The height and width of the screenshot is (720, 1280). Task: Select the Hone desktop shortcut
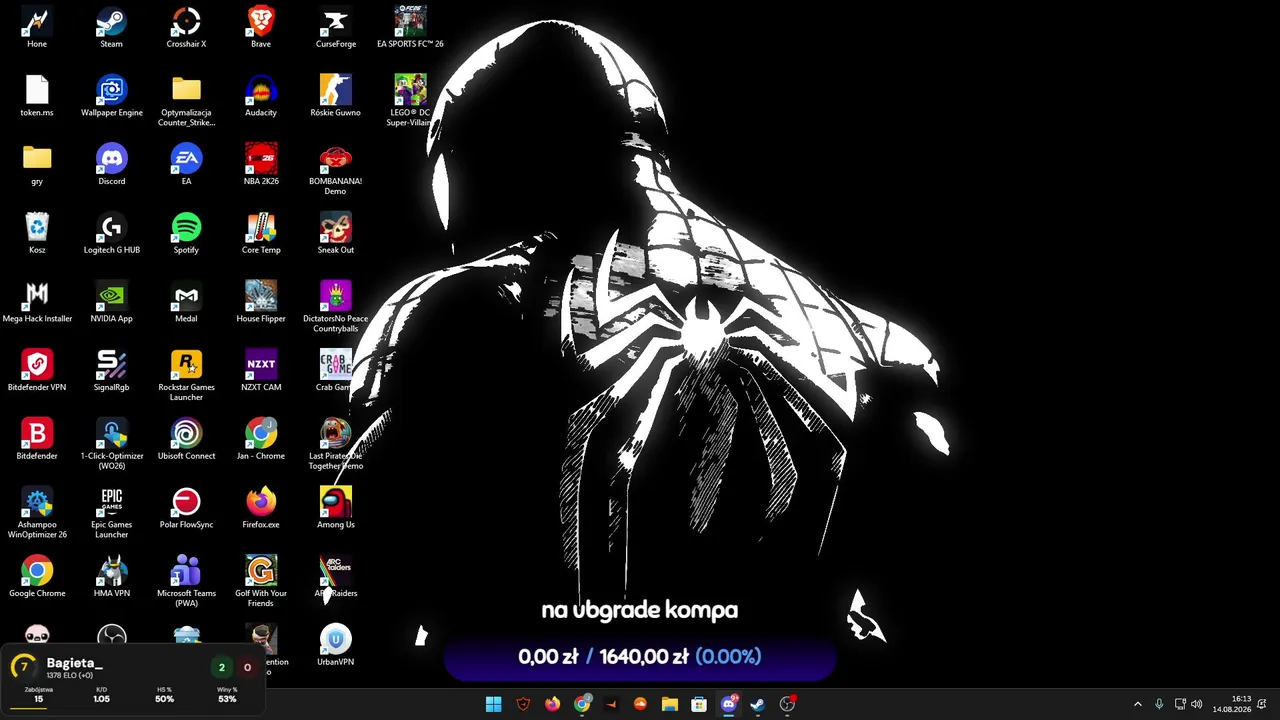coord(37,28)
